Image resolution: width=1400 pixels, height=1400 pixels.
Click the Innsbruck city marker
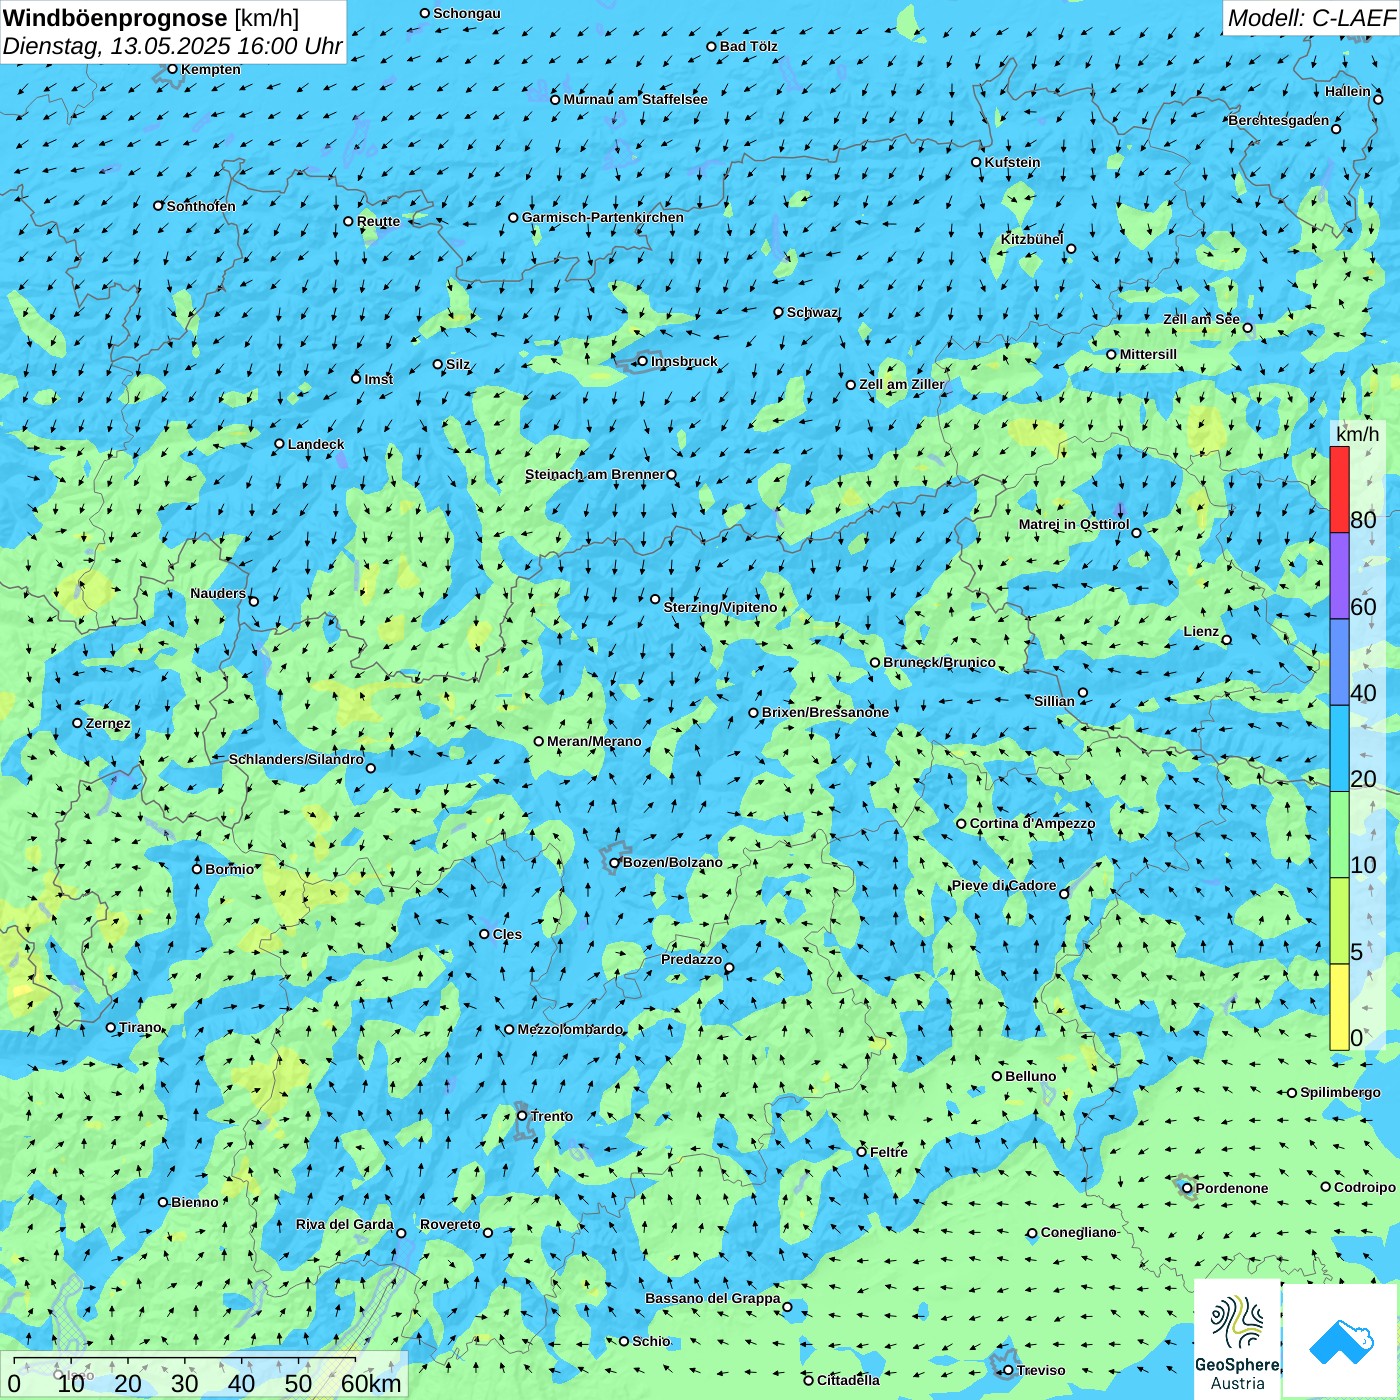click(643, 361)
